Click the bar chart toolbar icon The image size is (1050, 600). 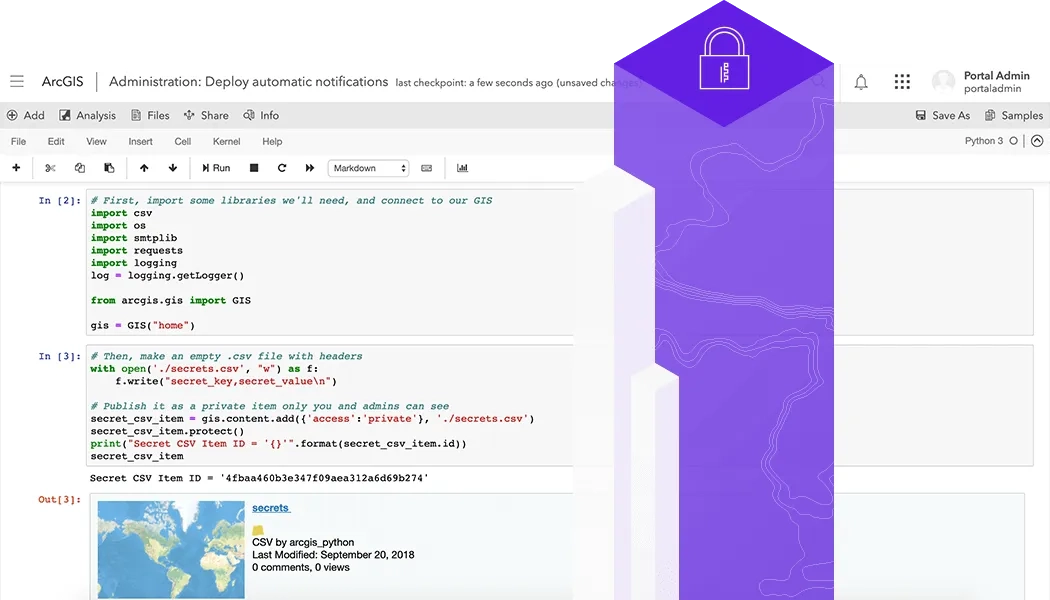(462, 168)
